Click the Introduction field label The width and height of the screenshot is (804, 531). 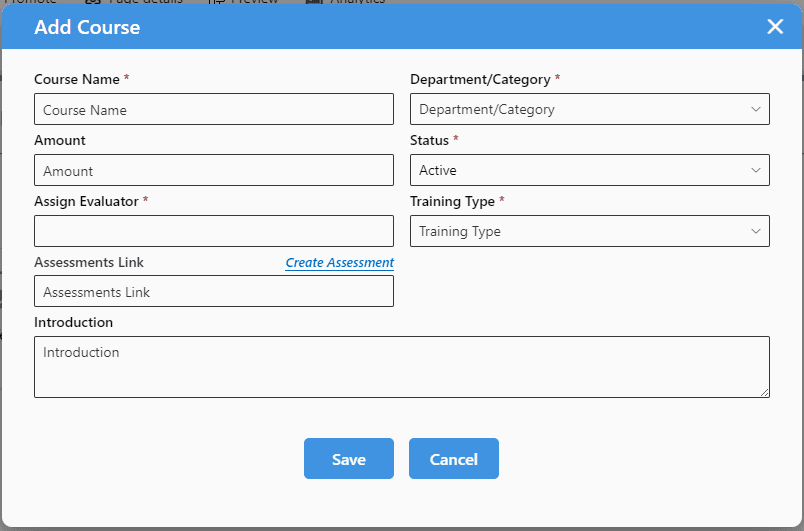(x=73, y=323)
